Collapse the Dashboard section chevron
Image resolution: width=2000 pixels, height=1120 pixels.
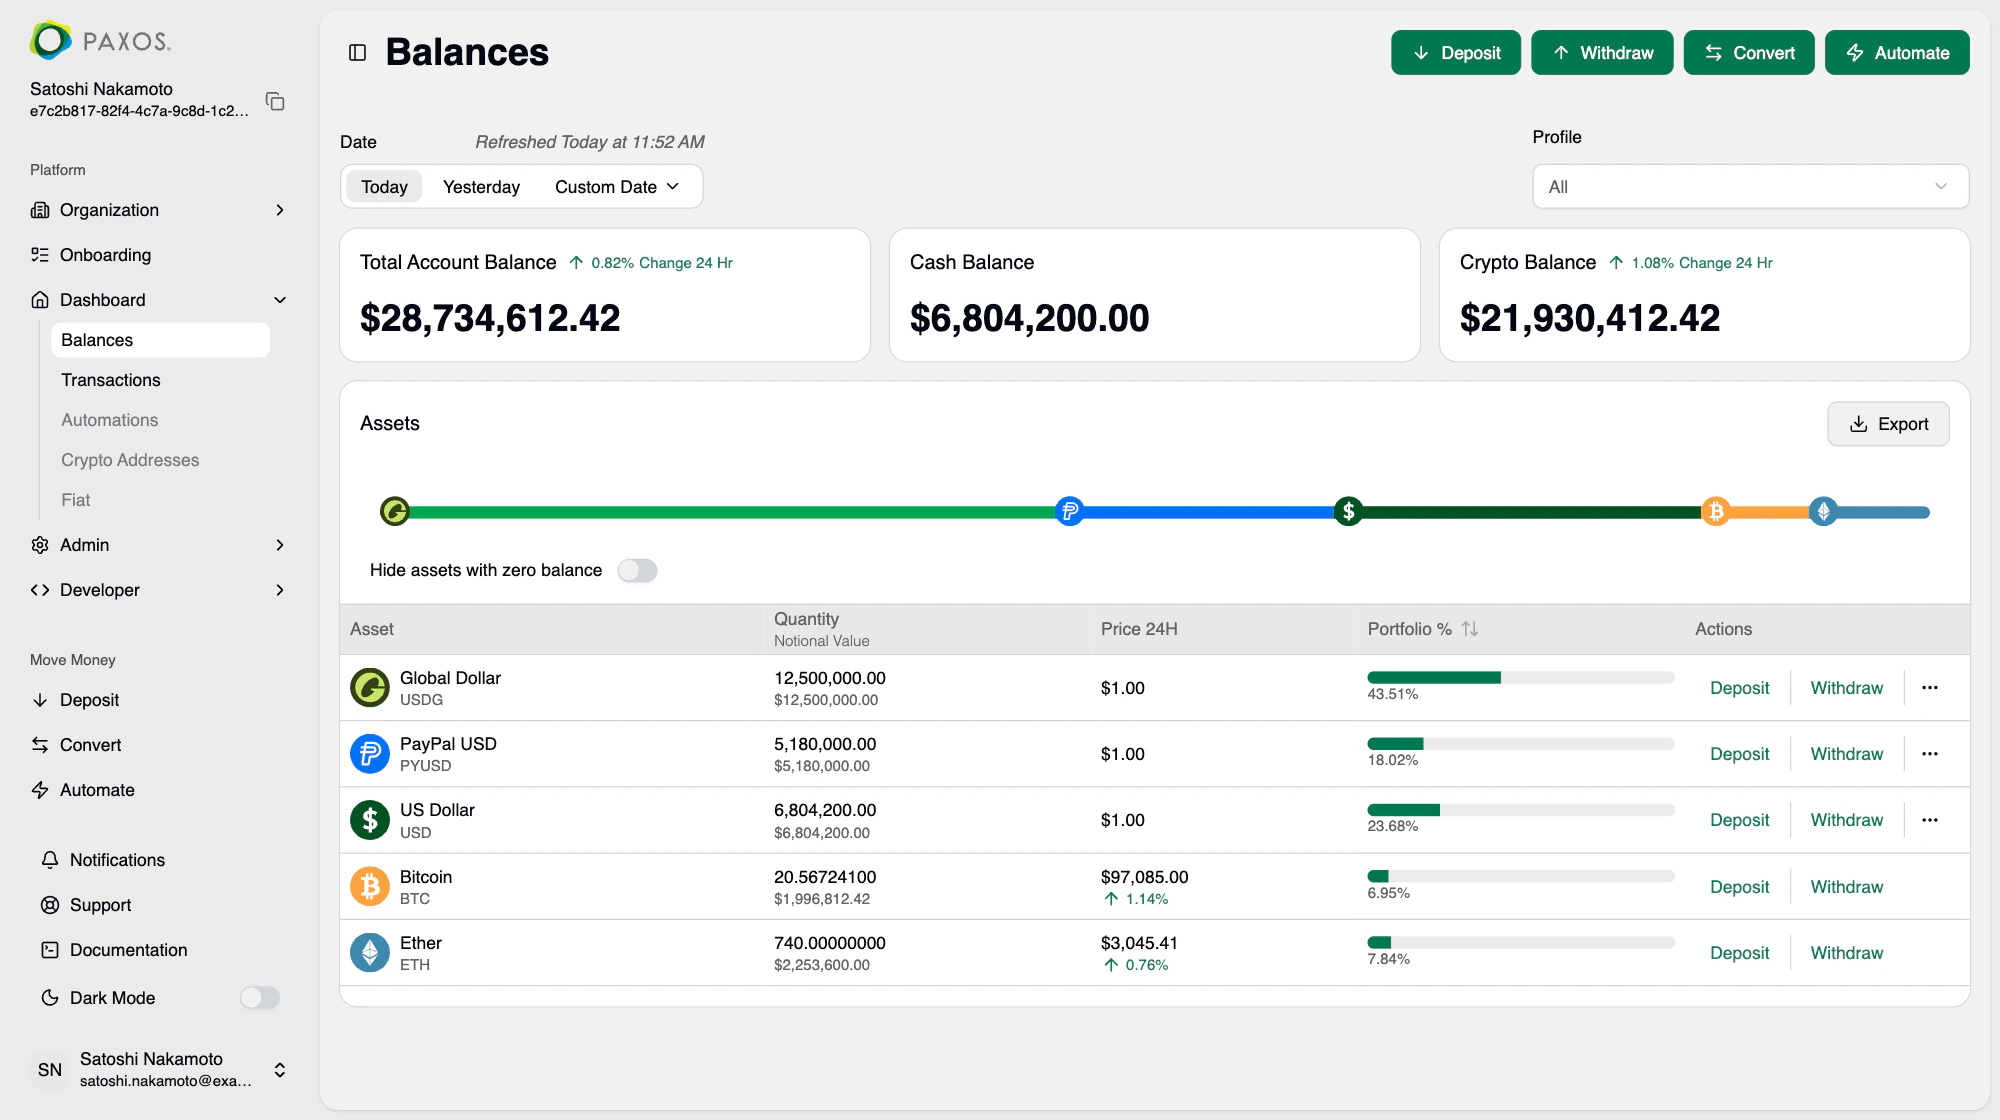click(280, 300)
